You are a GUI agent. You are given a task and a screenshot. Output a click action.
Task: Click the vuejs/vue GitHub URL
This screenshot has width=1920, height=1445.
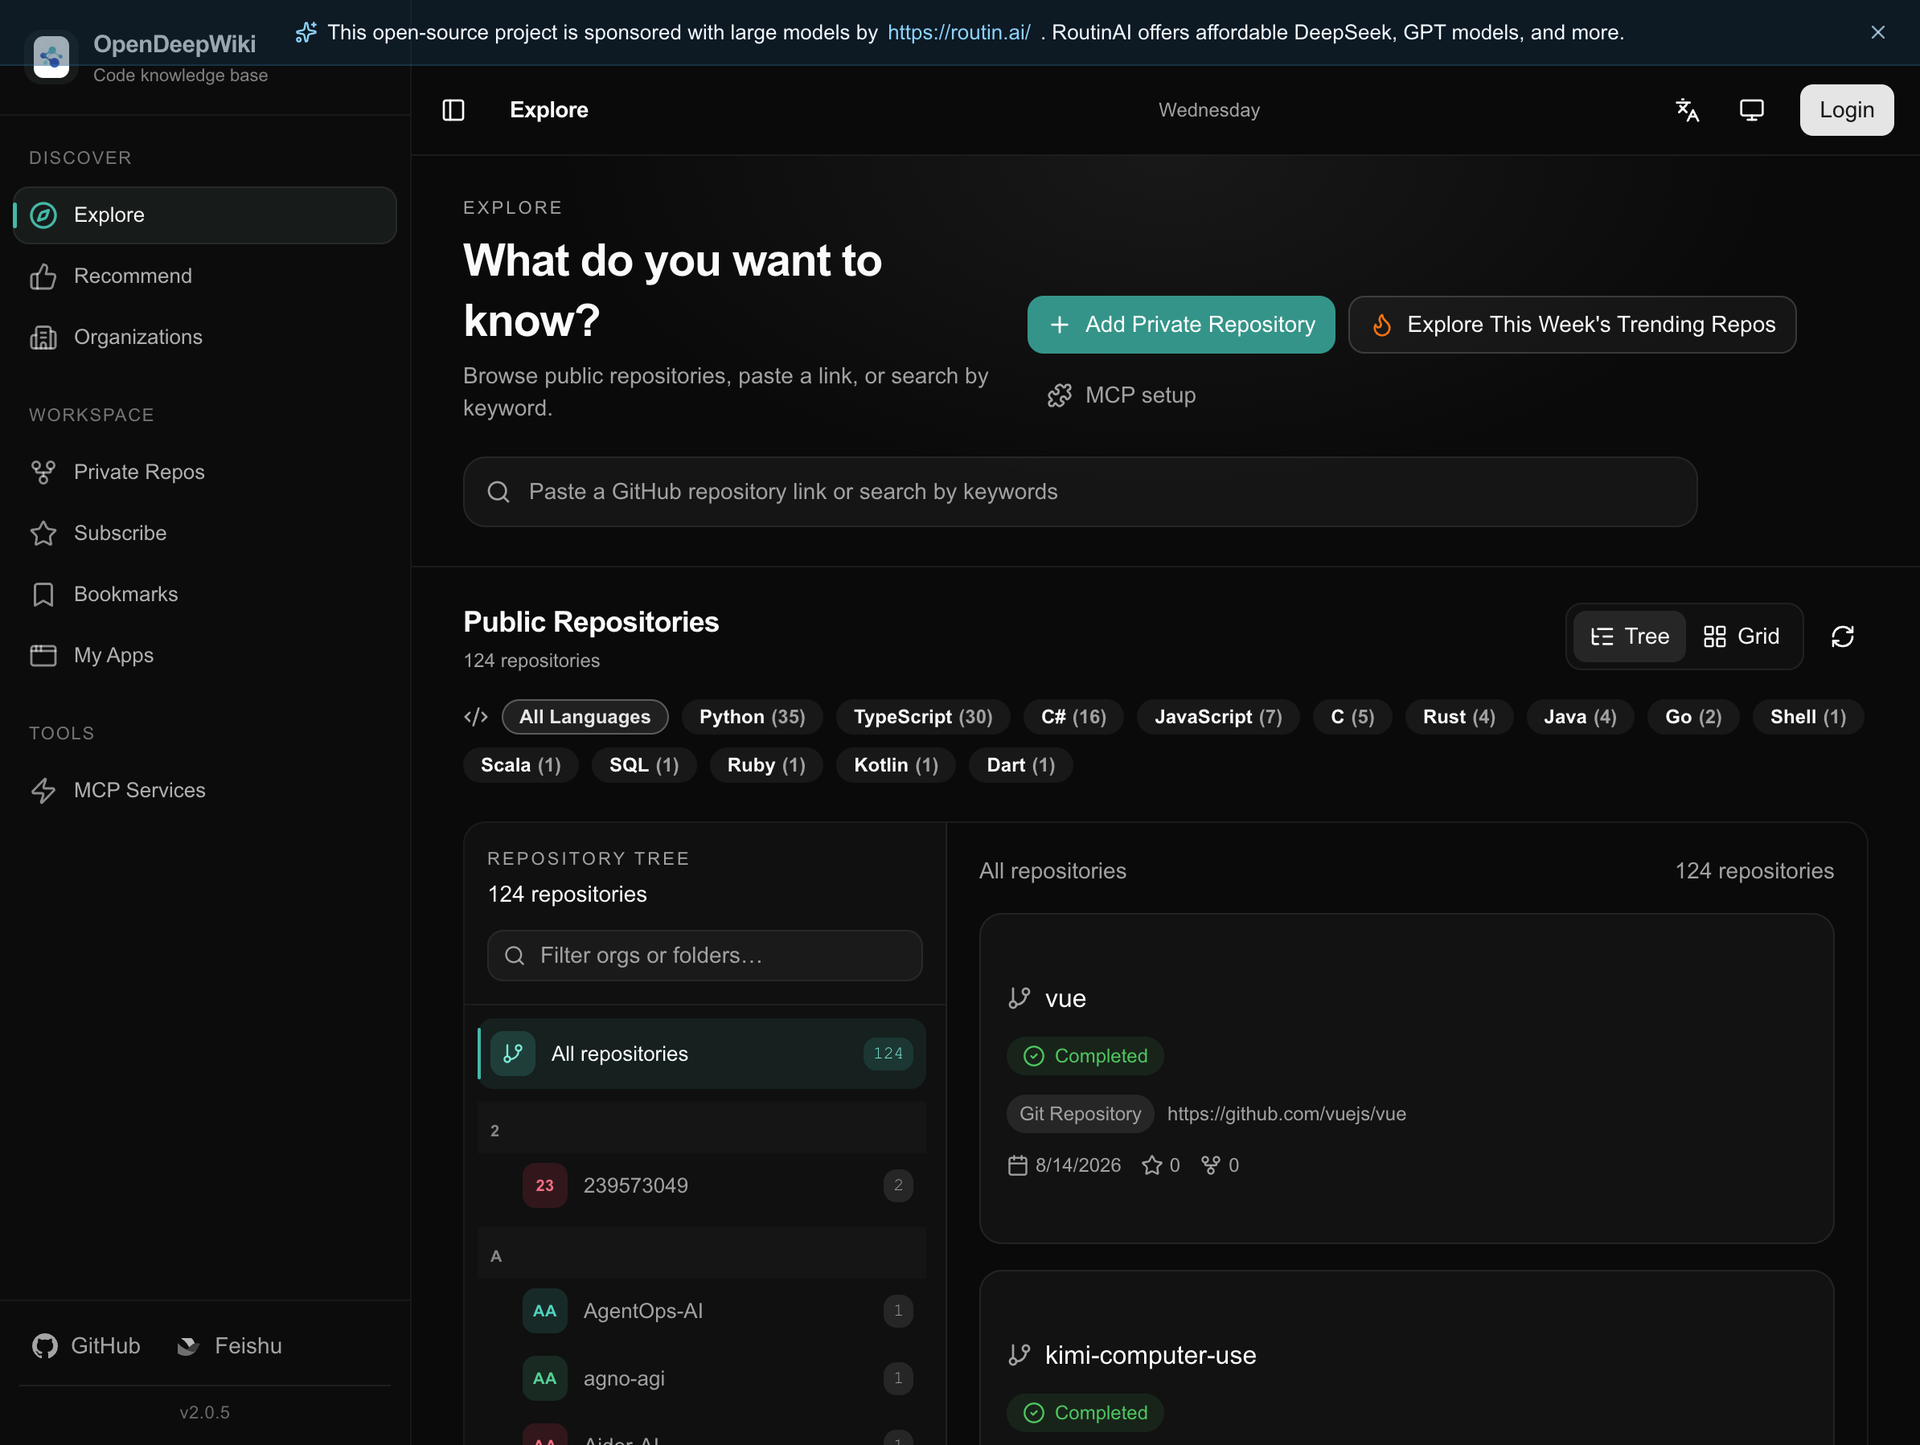point(1286,1114)
